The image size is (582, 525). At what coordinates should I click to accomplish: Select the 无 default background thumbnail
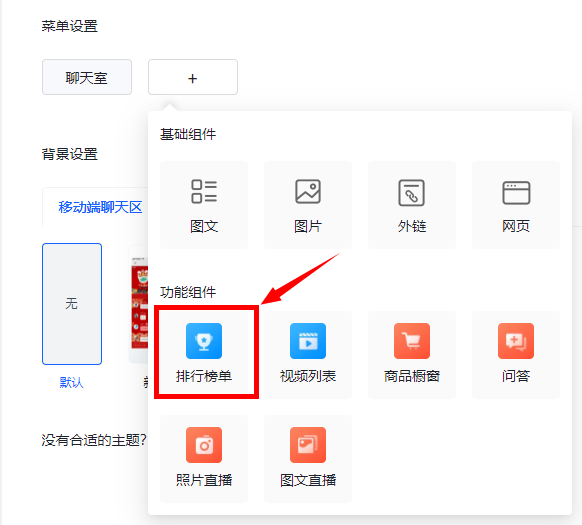pyautogui.click(x=72, y=304)
